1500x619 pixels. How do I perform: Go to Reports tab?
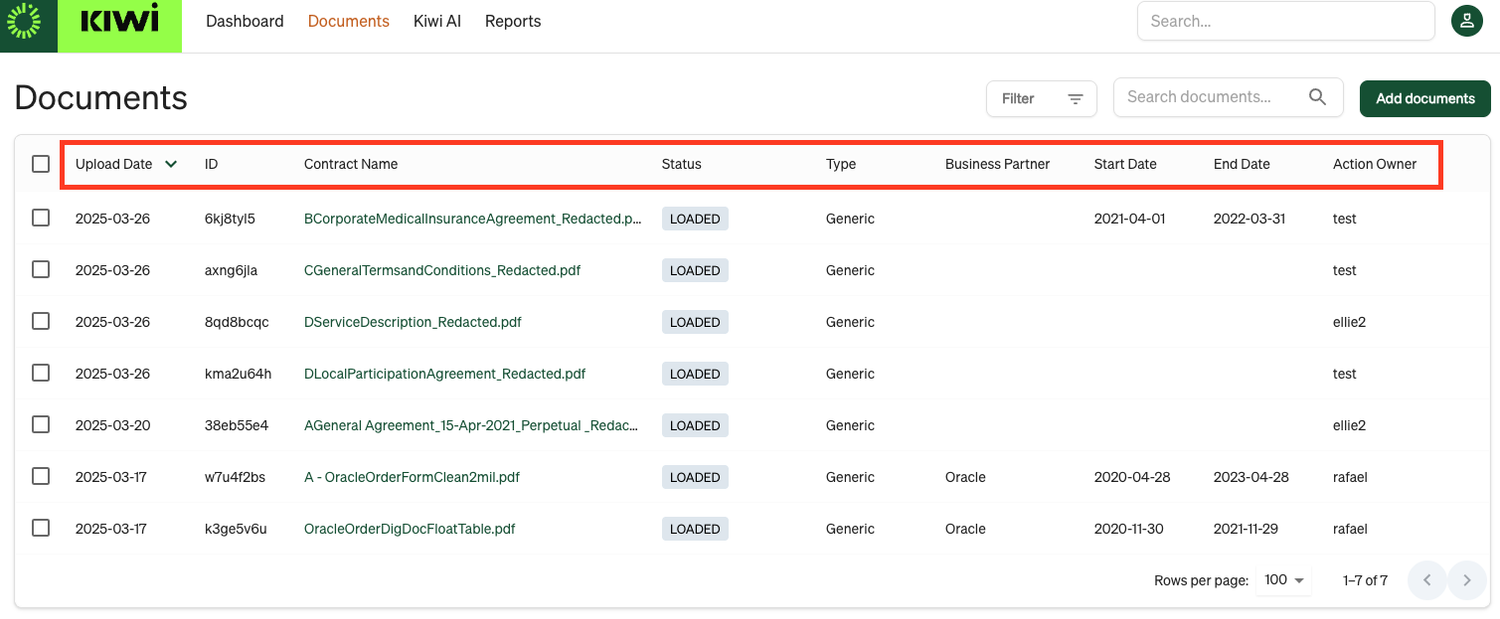pos(513,21)
